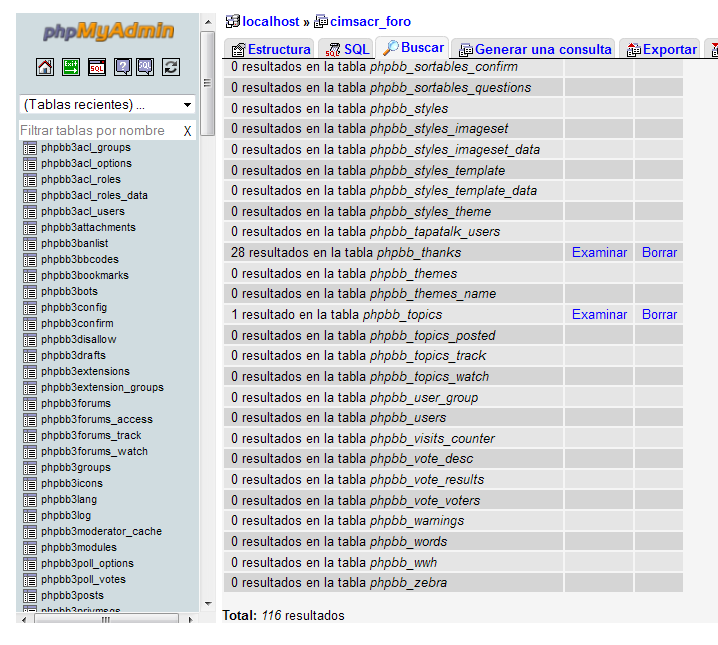Click Borrar for phpbb_topics result
Image resolution: width=718 pixels, height=645 pixels.
[x=659, y=314]
